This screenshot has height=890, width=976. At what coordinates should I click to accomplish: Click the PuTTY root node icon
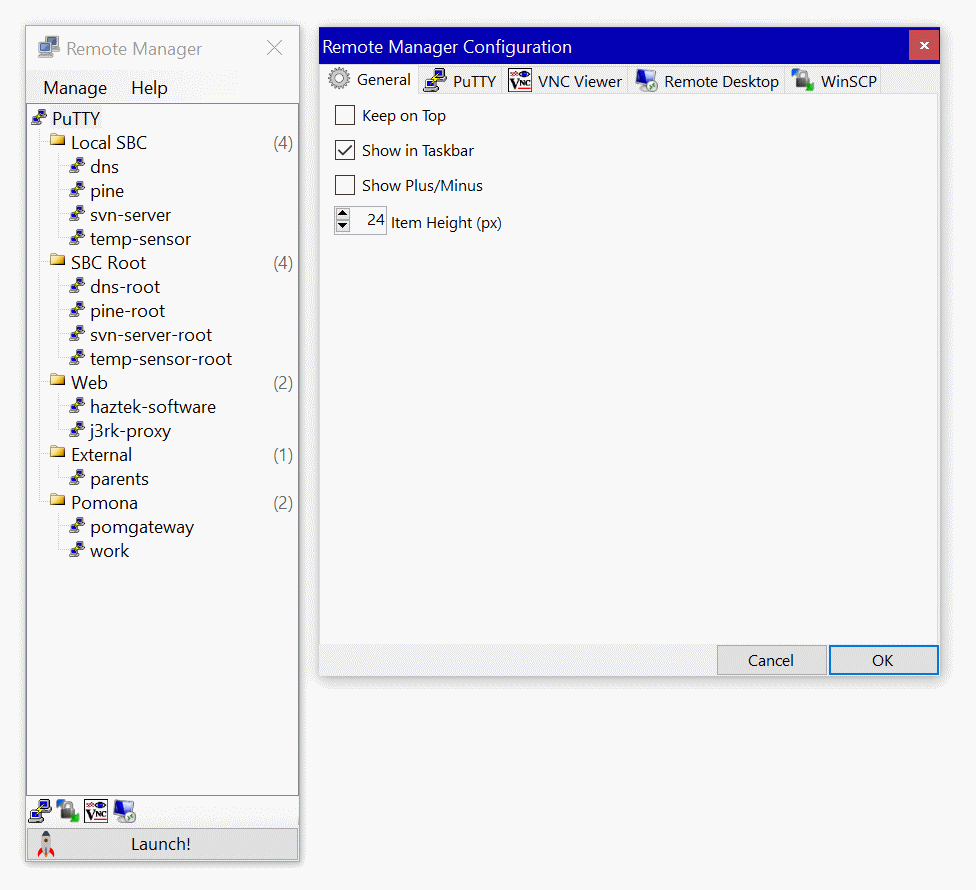[x=39, y=118]
